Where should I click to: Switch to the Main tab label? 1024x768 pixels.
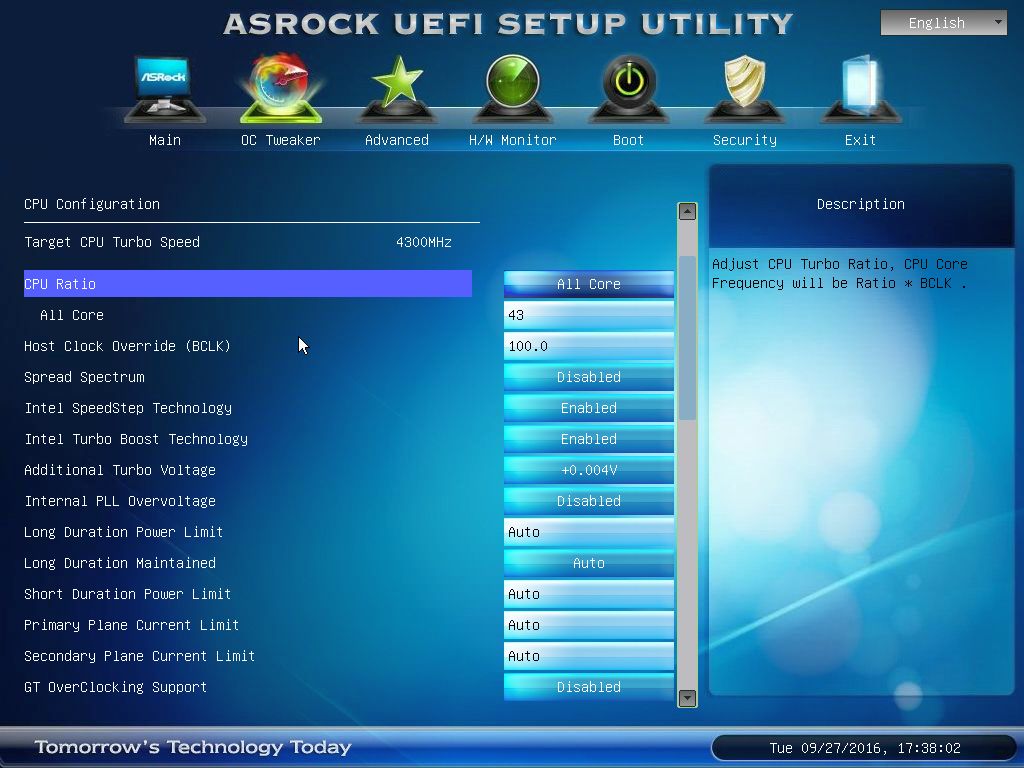[165, 140]
